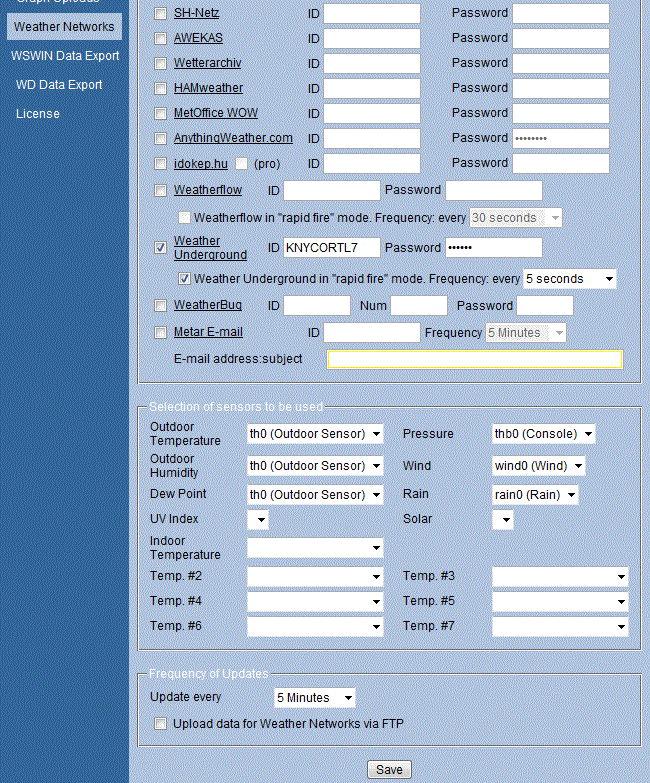The image size is (650, 783).
Task: Enable the Wetterarchiv checkbox
Action: (x=160, y=63)
